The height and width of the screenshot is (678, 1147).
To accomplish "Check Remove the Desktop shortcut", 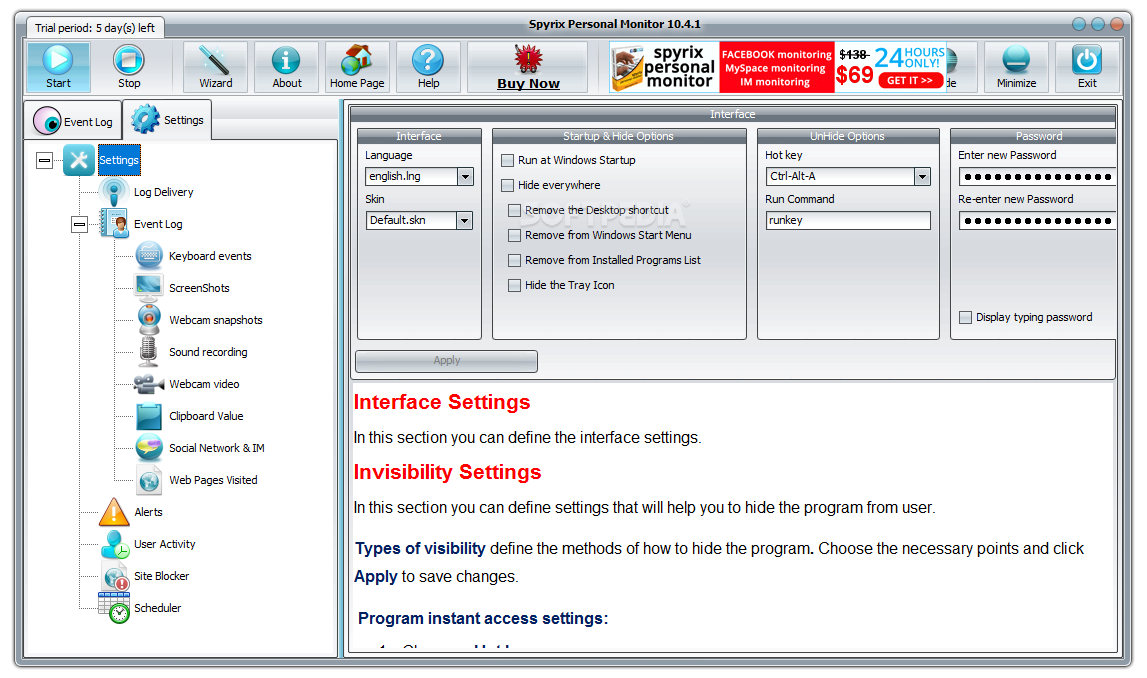I will click(514, 211).
